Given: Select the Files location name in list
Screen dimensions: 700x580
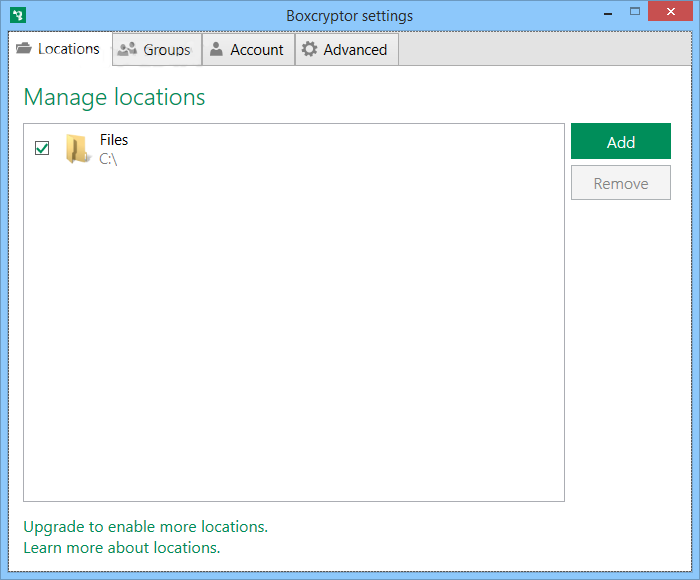Looking at the screenshot, I should pyautogui.click(x=114, y=140).
